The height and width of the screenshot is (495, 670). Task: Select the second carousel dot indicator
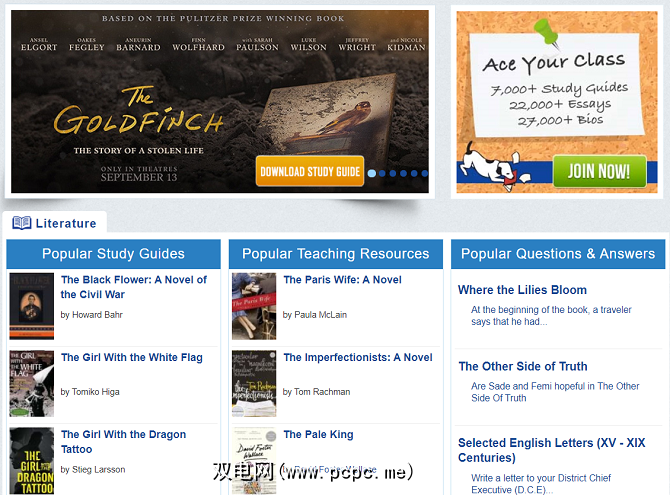pyautogui.click(x=382, y=173)
